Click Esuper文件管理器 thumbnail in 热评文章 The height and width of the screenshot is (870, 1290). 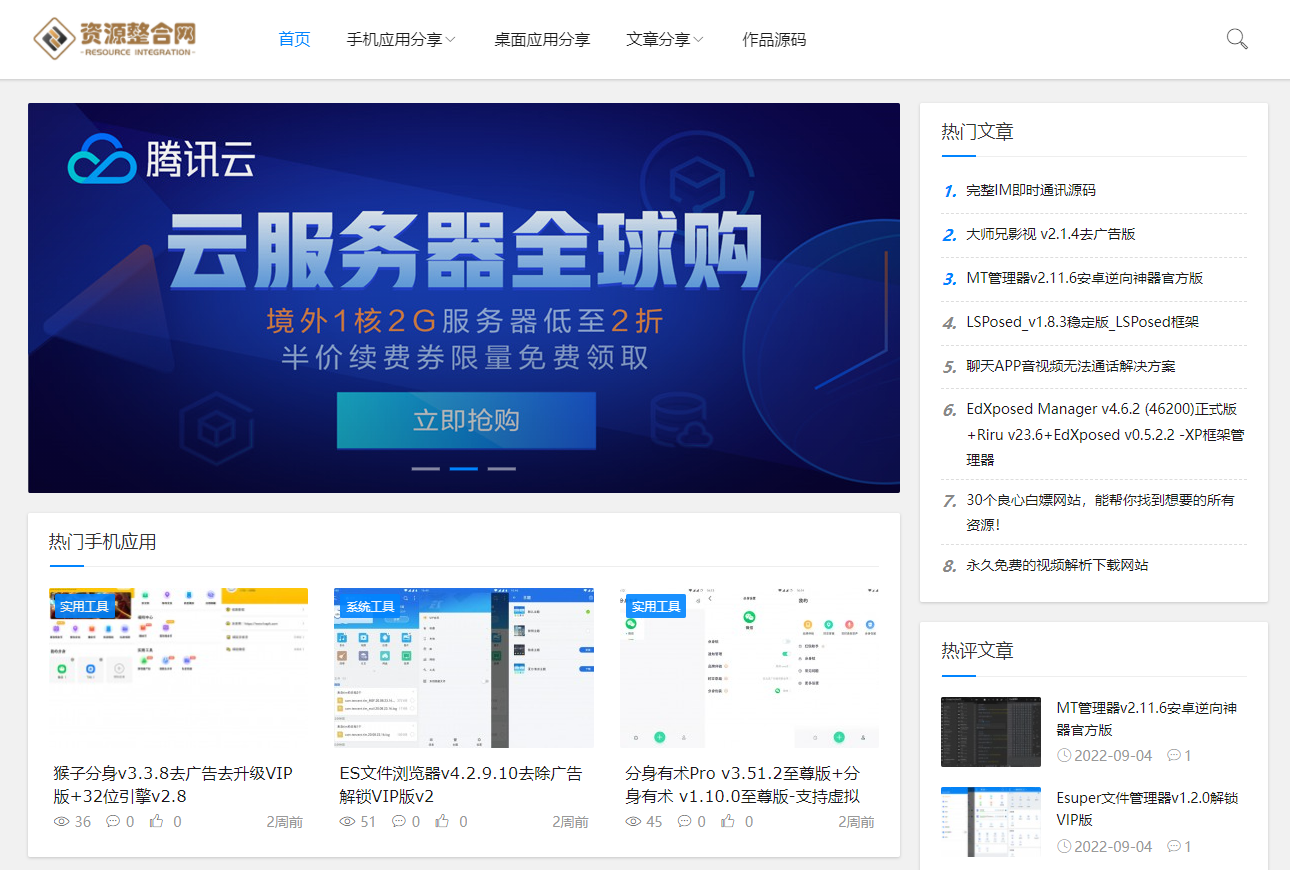coord(991,822)
